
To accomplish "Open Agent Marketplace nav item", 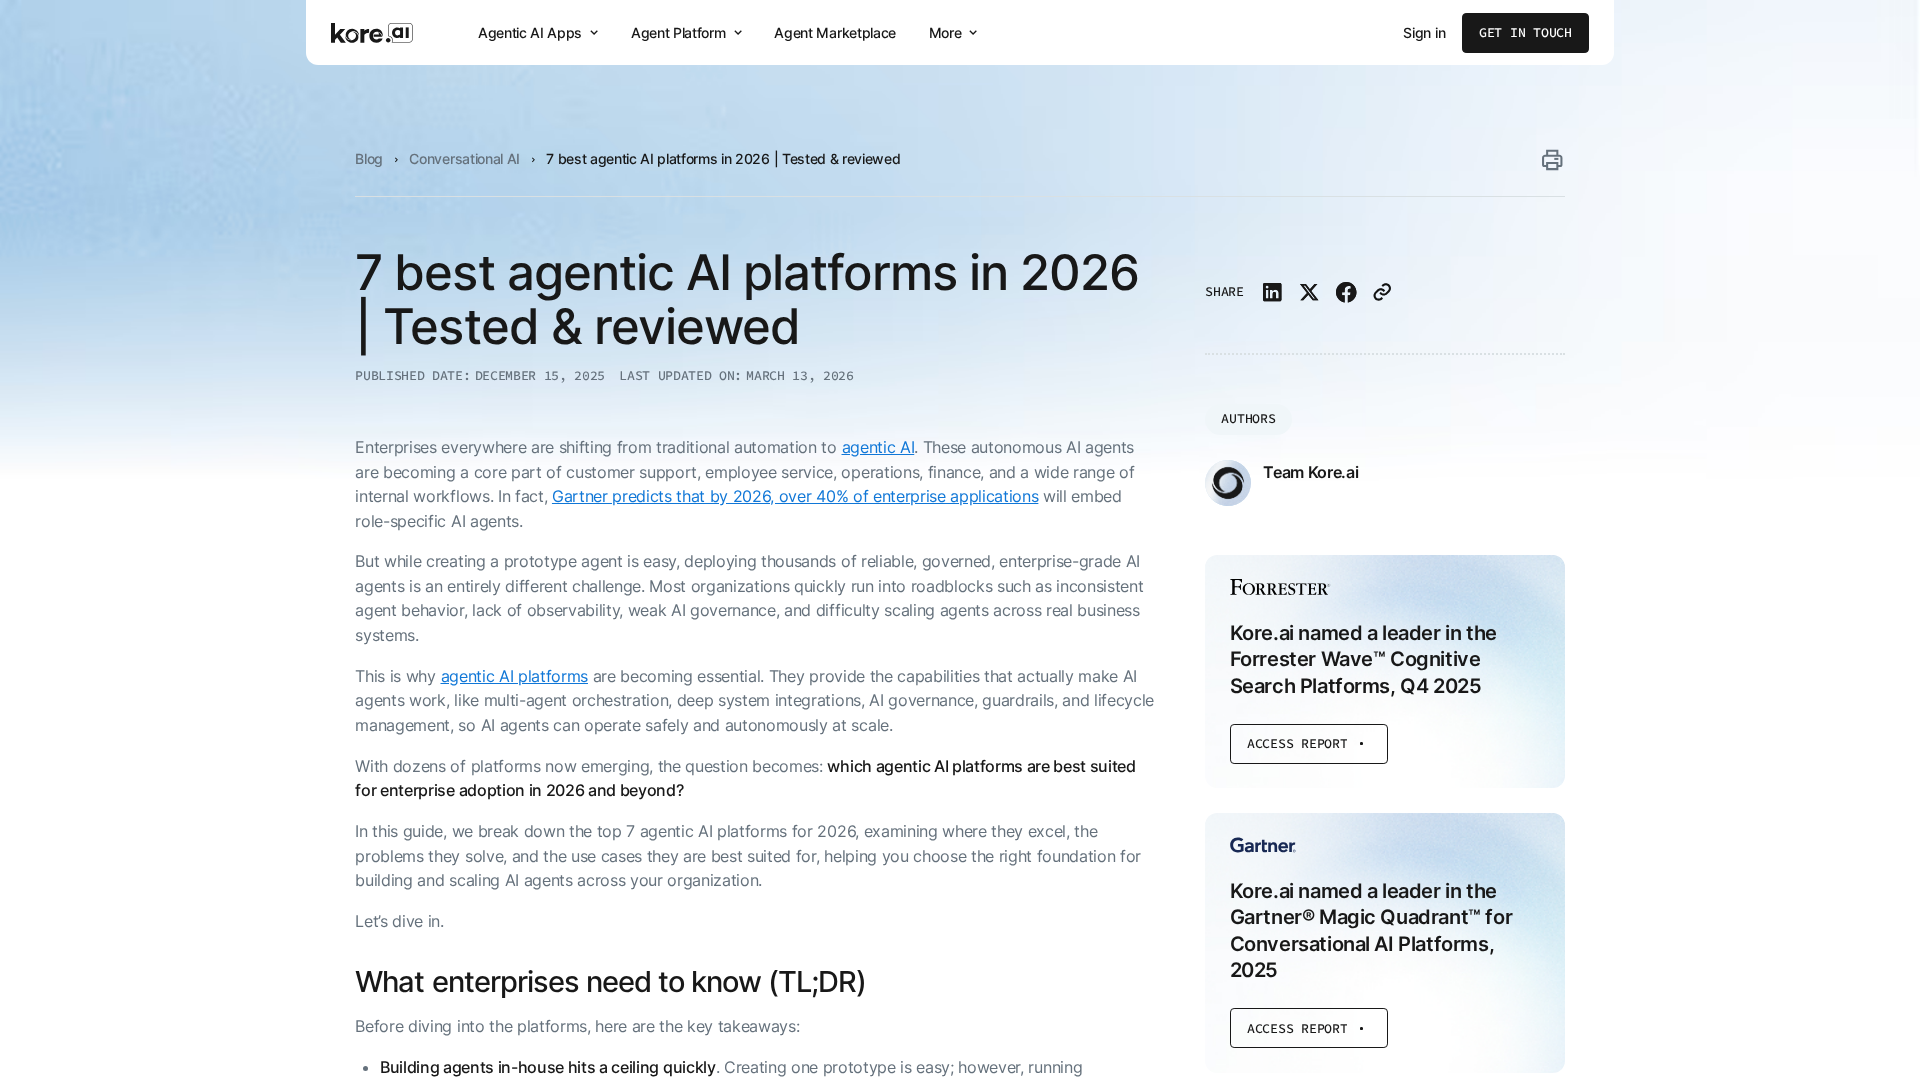I will point(834,33).
